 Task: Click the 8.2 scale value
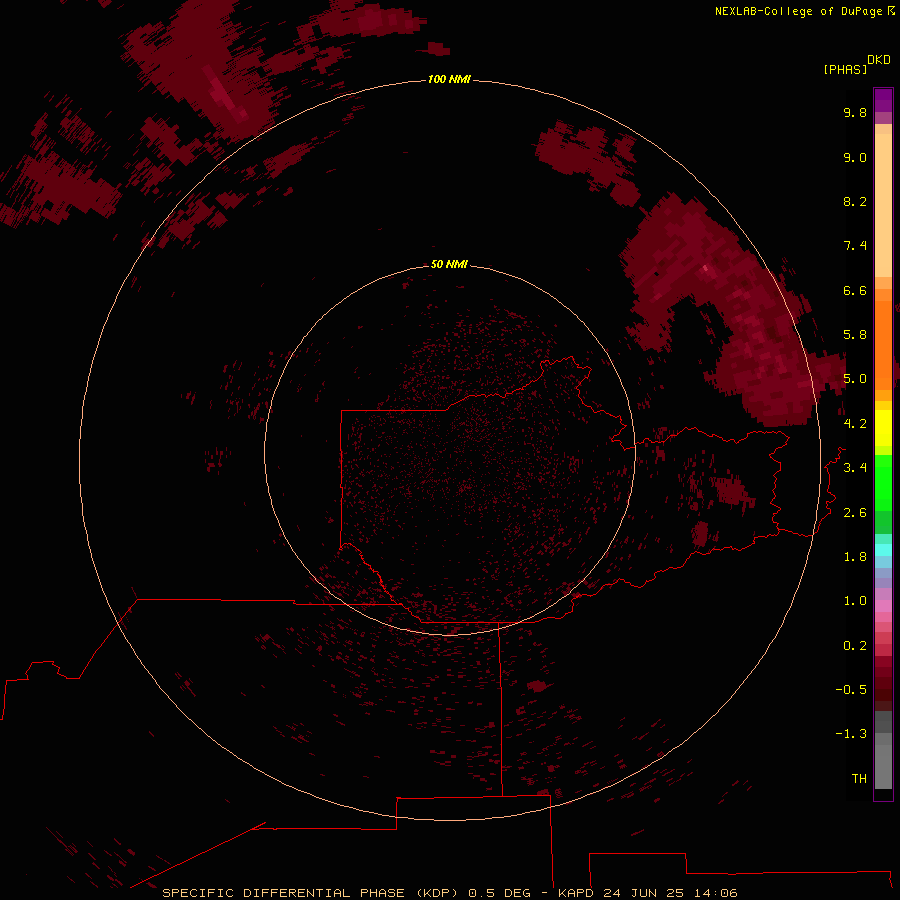pyautogui.click(x=855, y=201)
